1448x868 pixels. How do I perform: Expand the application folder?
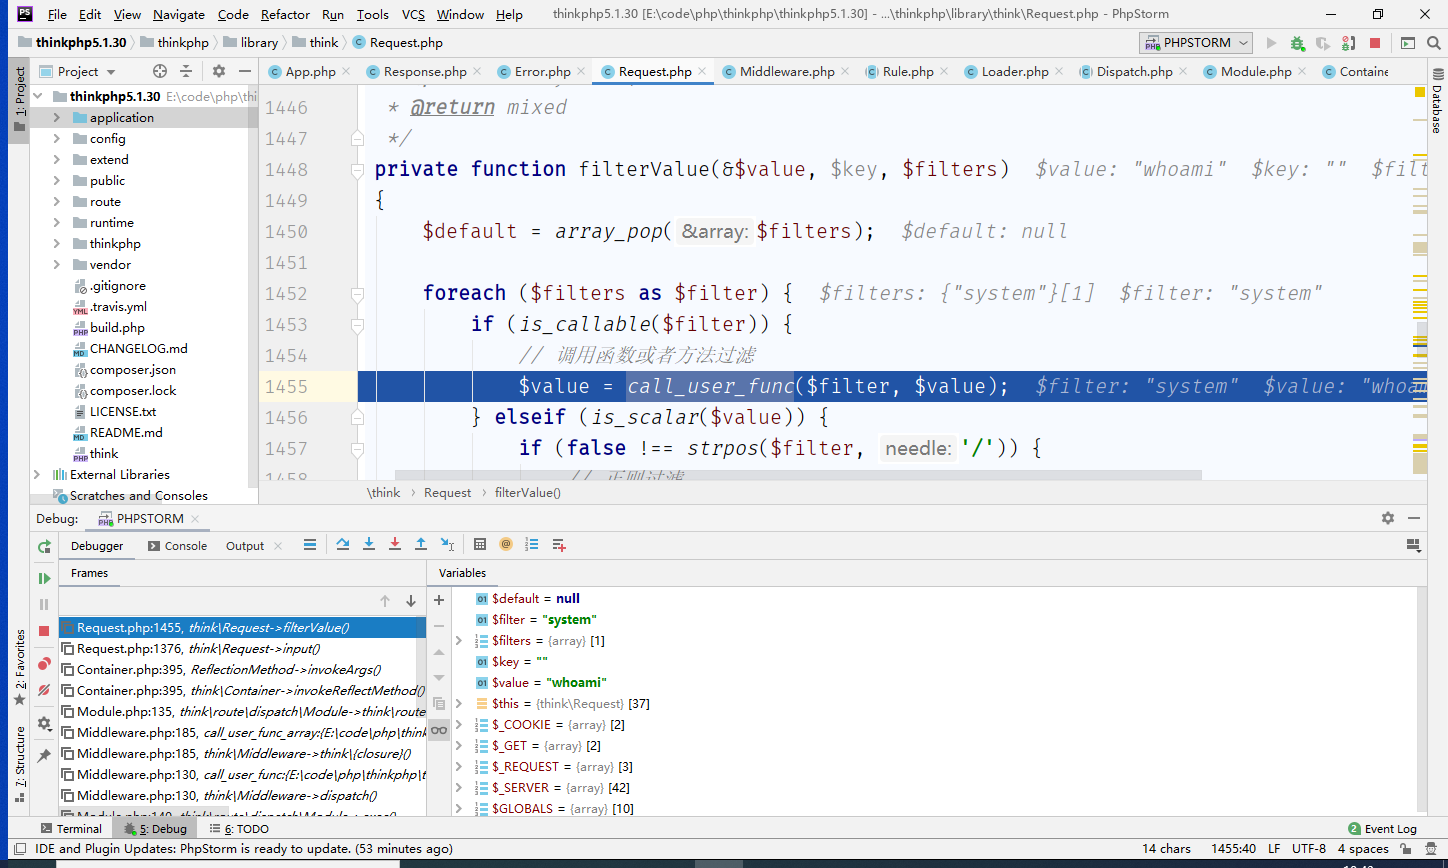click(x=57, y=117)
